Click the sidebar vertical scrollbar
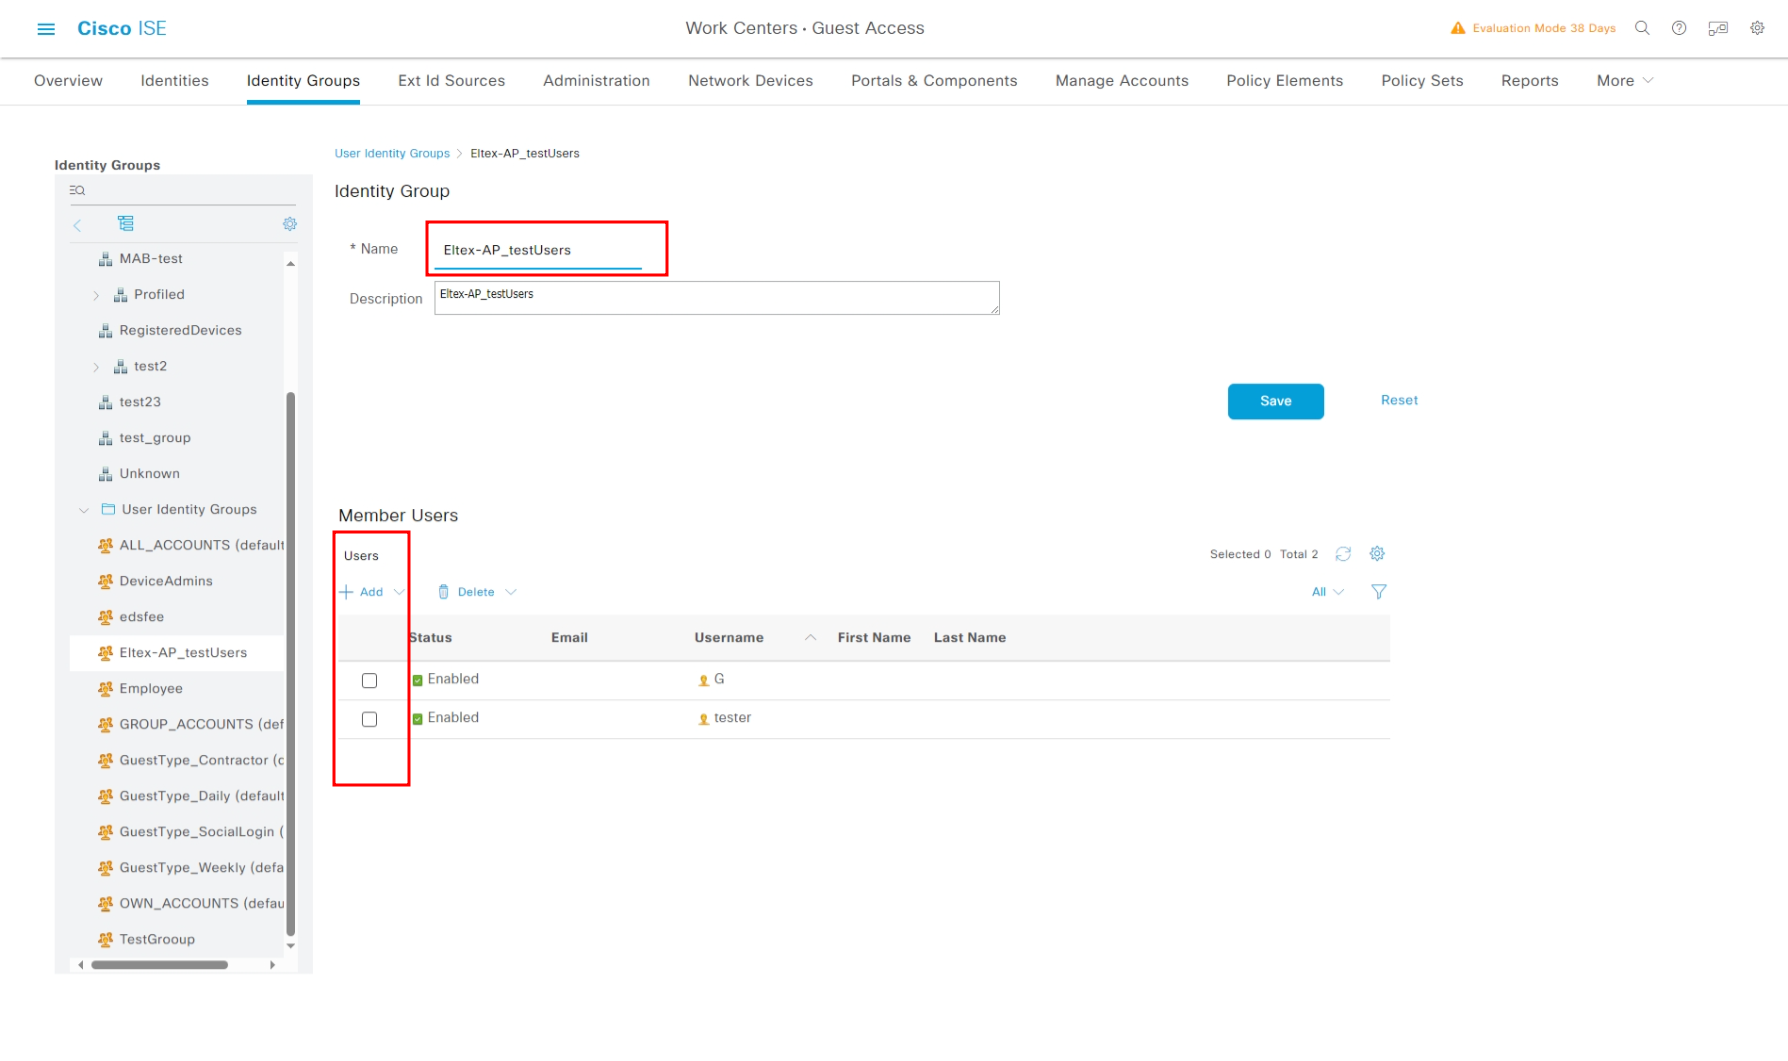1788x1061 pixels. click(291, 665)
